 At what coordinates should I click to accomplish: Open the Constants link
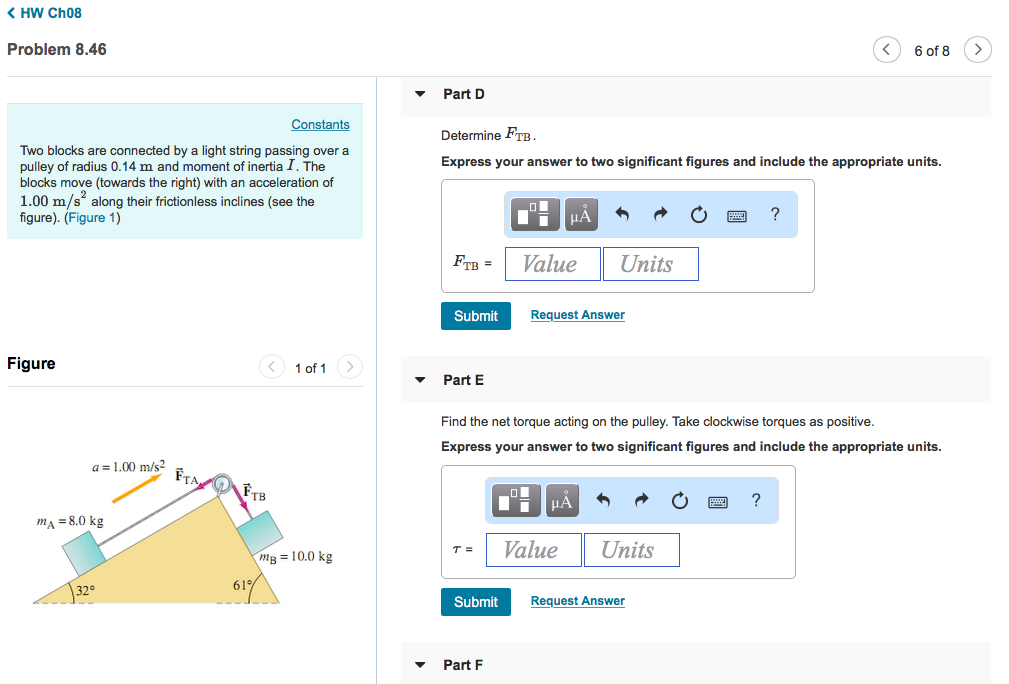point(320,124)
